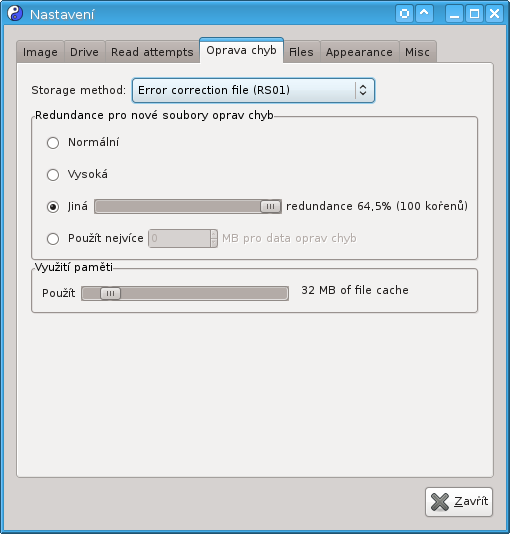
Task: Minimize the Nastavení window
Action: click(x=454, y=14)
